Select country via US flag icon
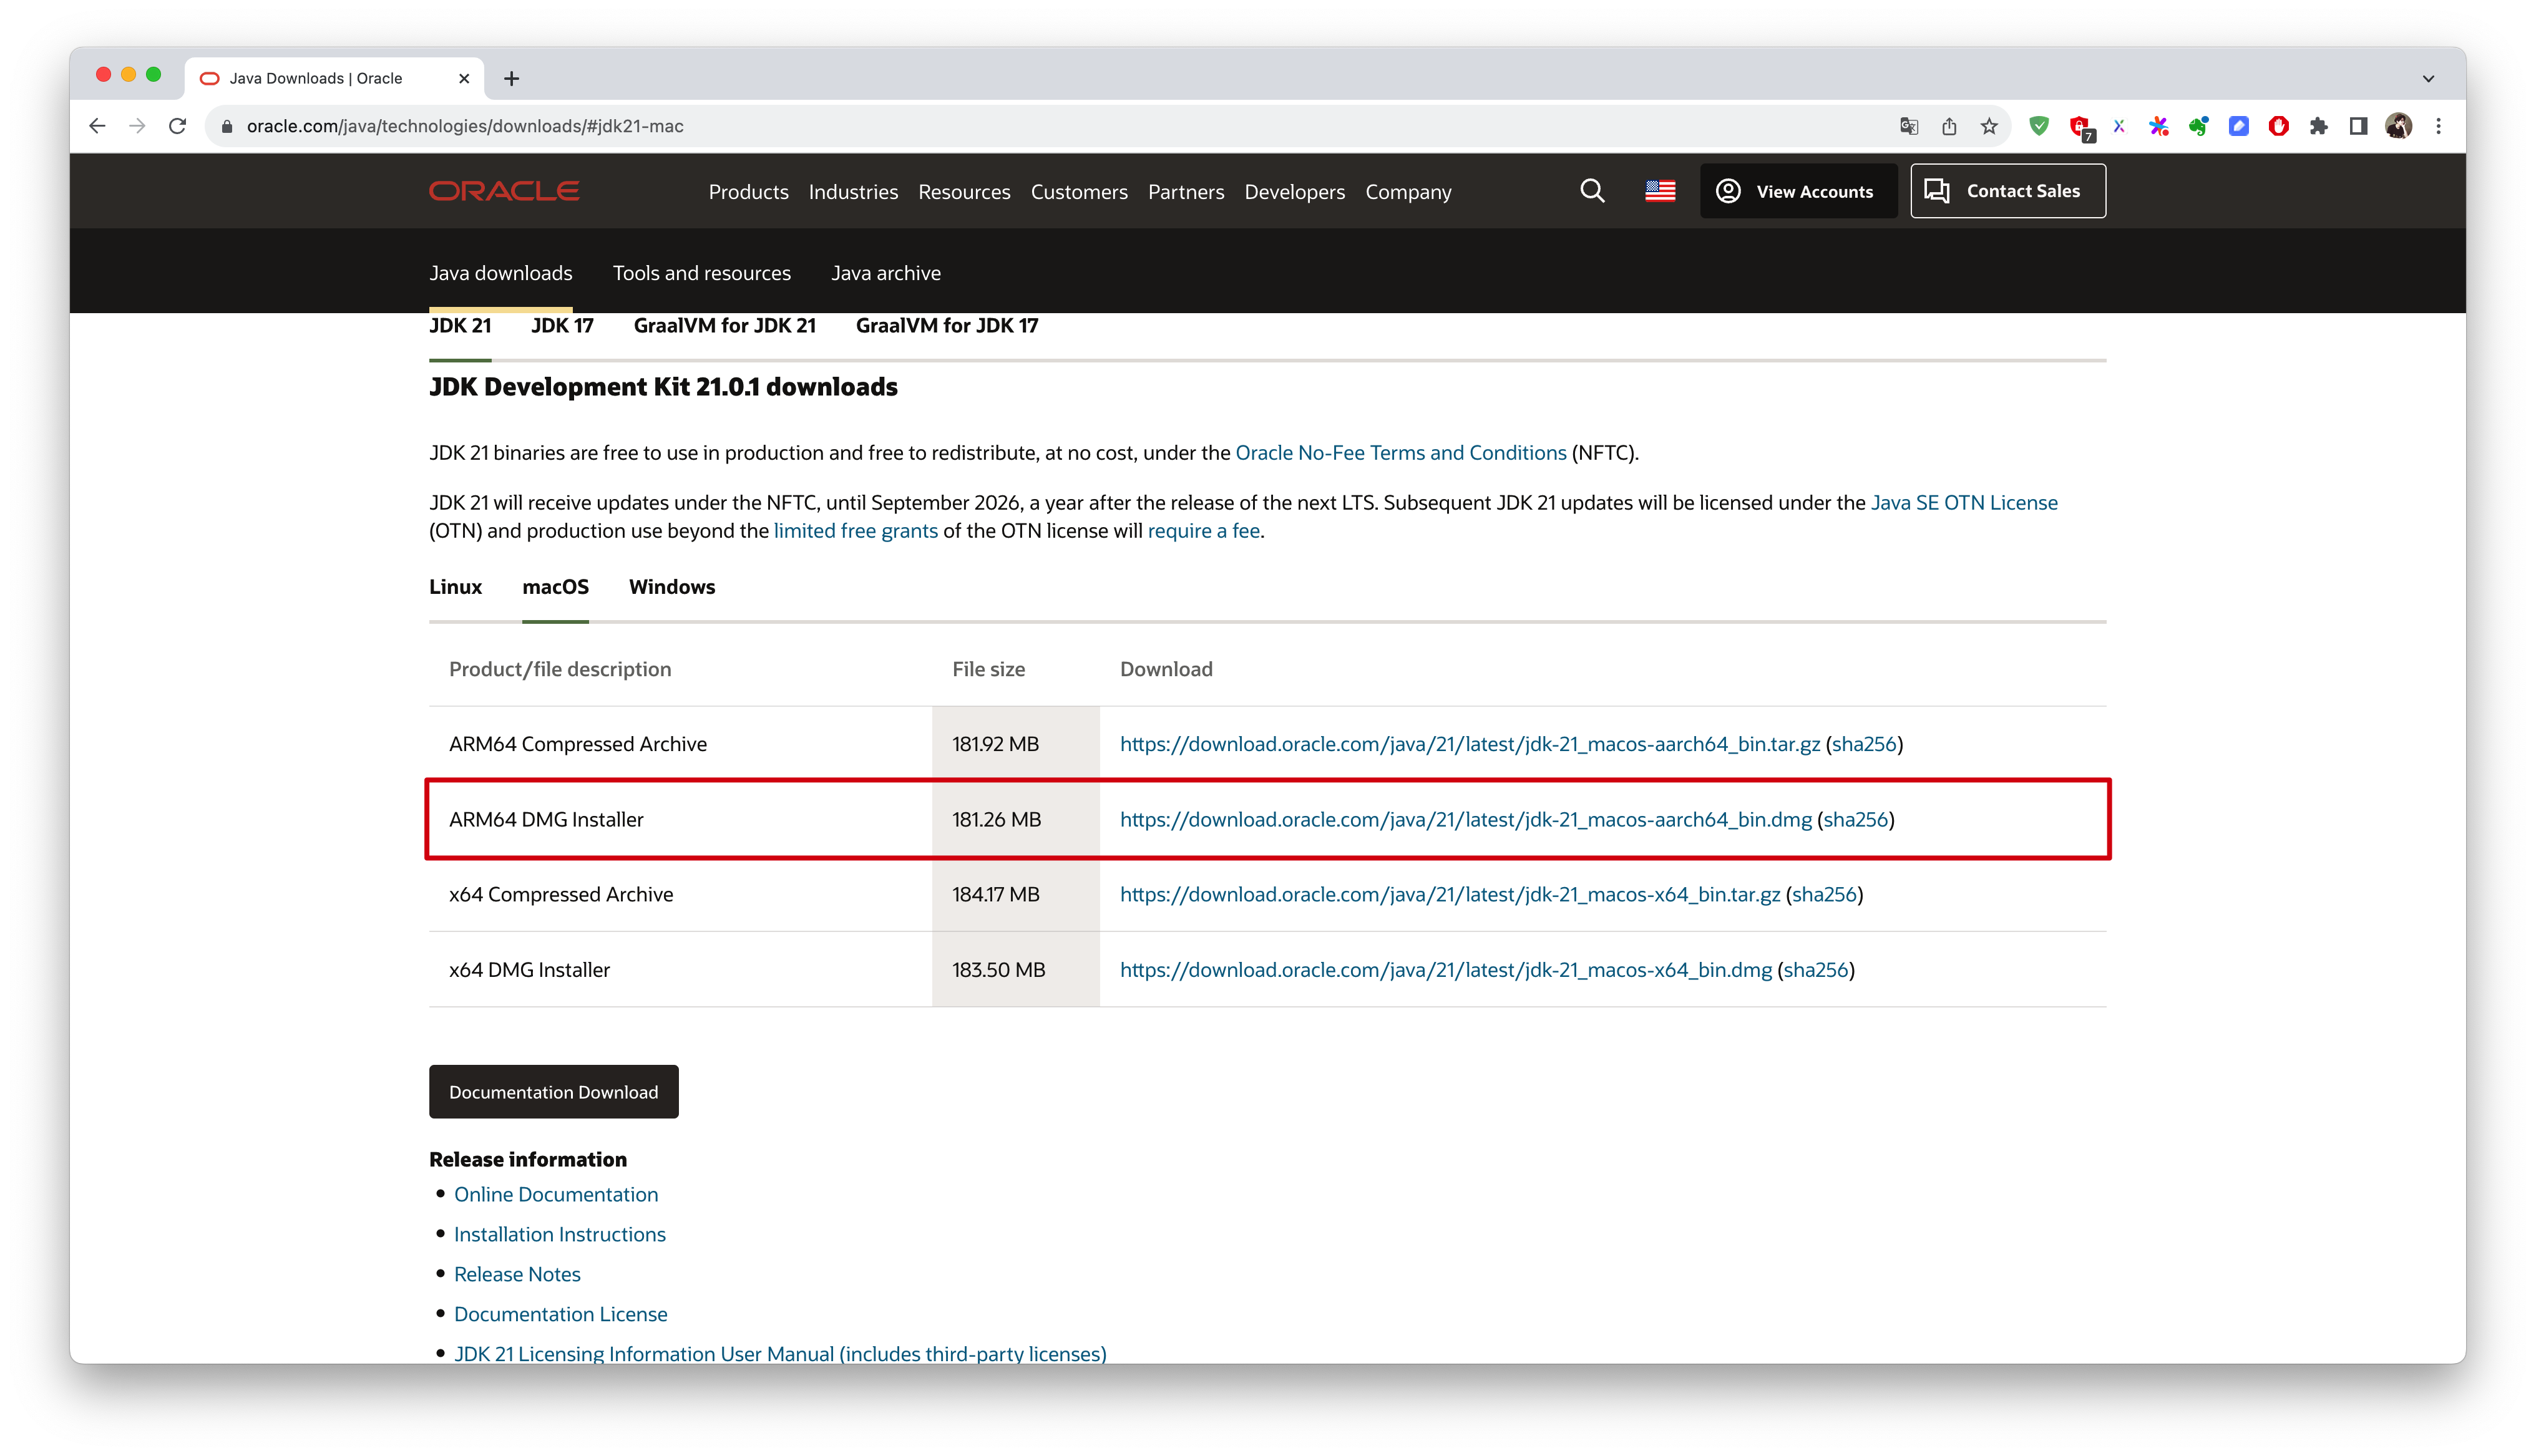The image size is (2536, 1456). pyautogui.click(x=1660, y=191)
